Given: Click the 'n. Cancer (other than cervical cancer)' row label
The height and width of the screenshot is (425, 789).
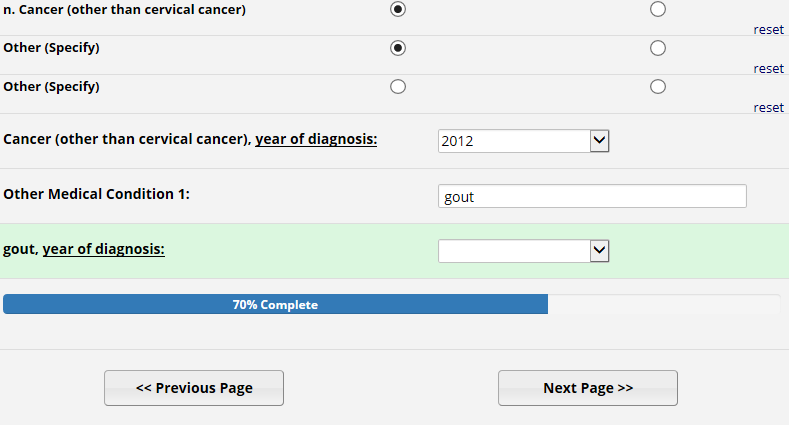Looking at the screenshot, I should pos(125,10).
